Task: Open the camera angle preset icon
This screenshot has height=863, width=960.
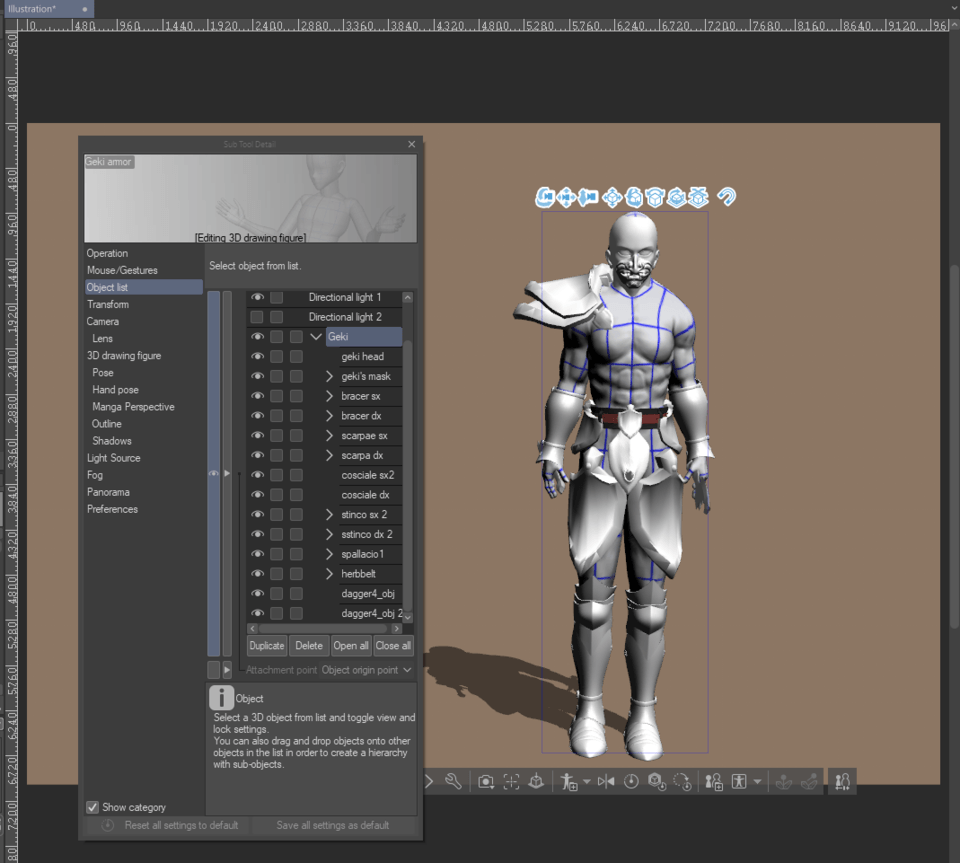Action: click(486, 782)
